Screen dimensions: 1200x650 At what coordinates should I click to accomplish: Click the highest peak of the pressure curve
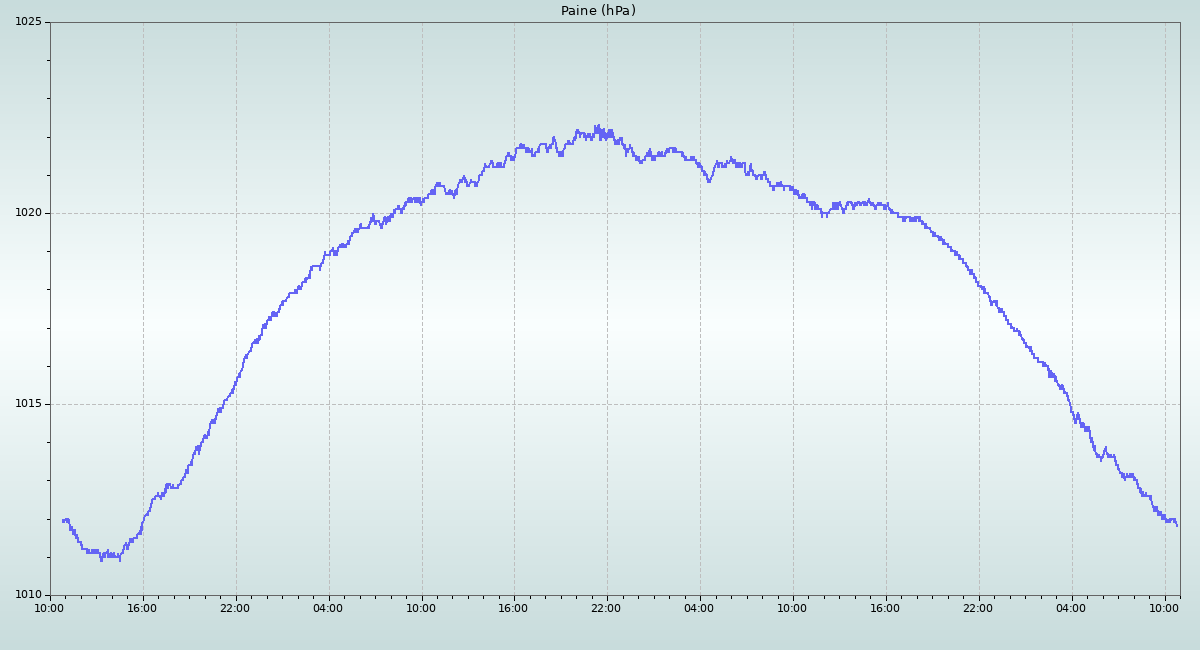(x=597, y=126)
